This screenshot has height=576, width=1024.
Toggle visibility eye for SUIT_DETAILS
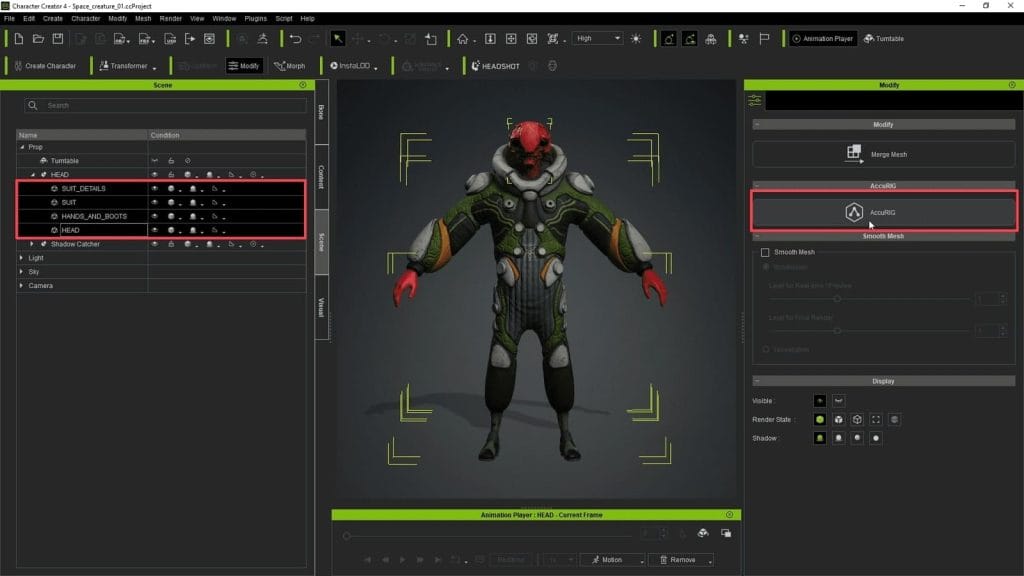click(x=155, y=188)
